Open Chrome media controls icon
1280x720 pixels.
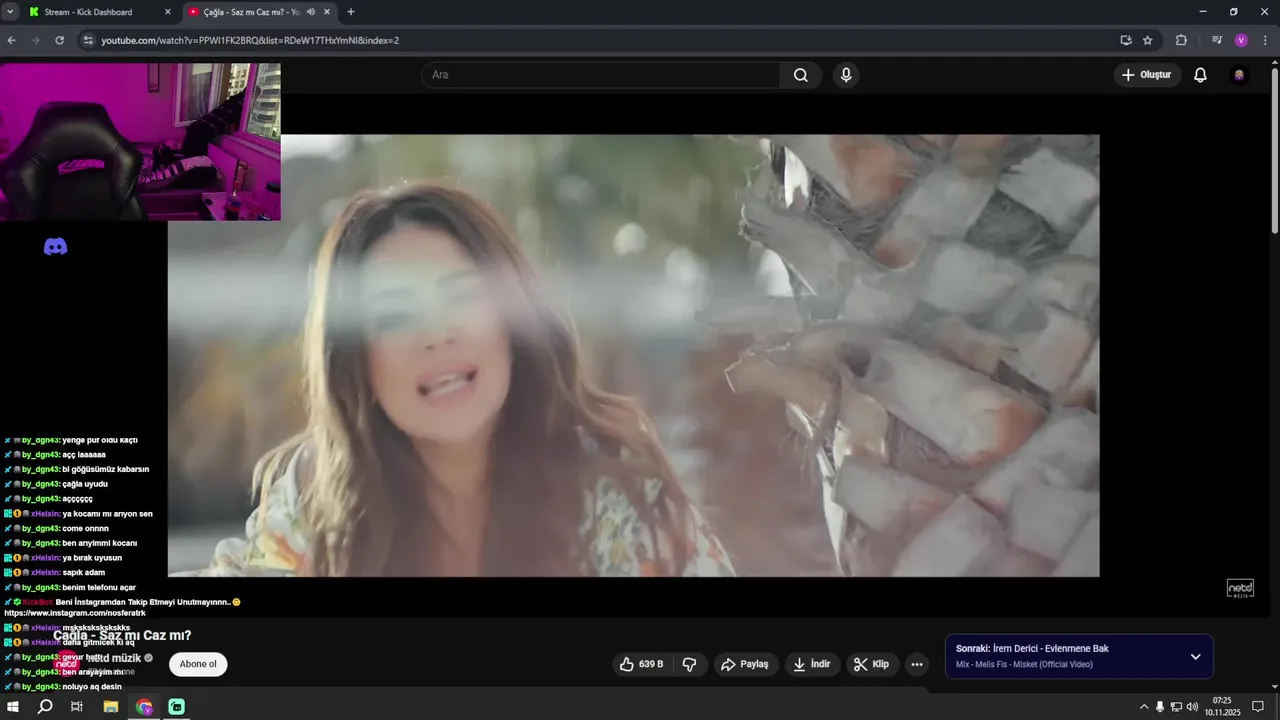(x=1217, y=40)
